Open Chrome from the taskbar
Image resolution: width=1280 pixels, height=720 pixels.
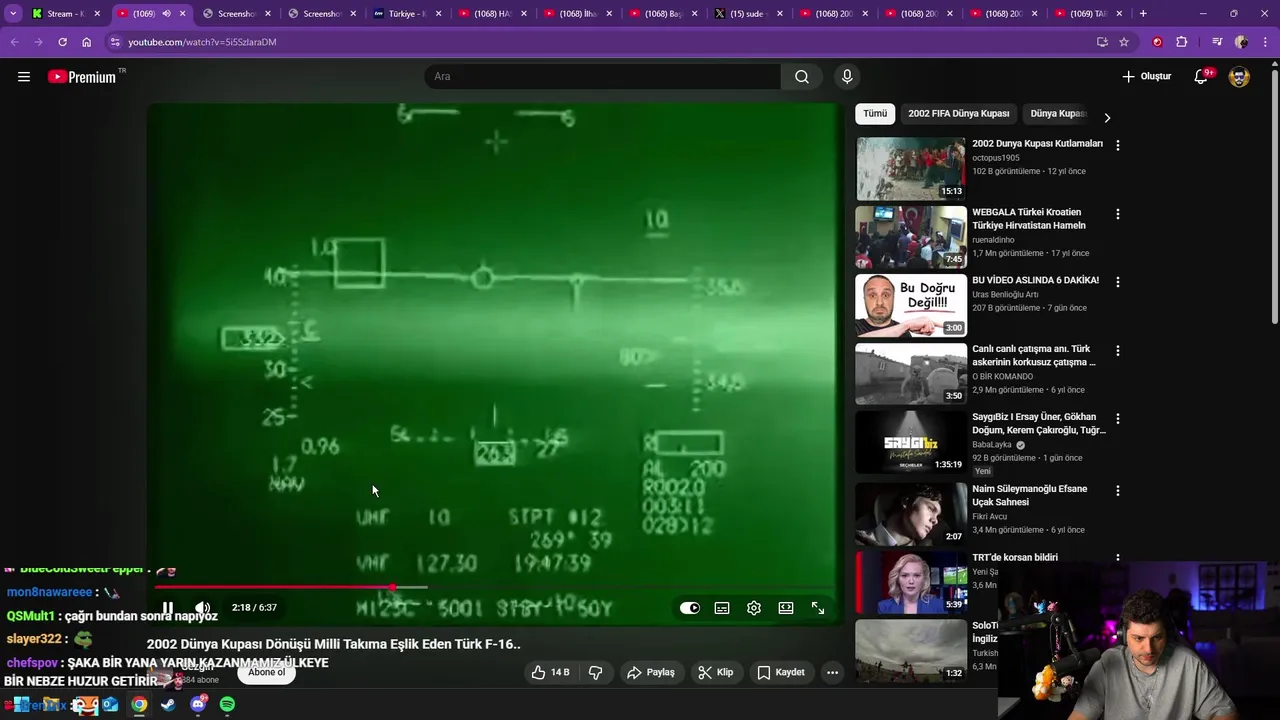tap(139, 705)
